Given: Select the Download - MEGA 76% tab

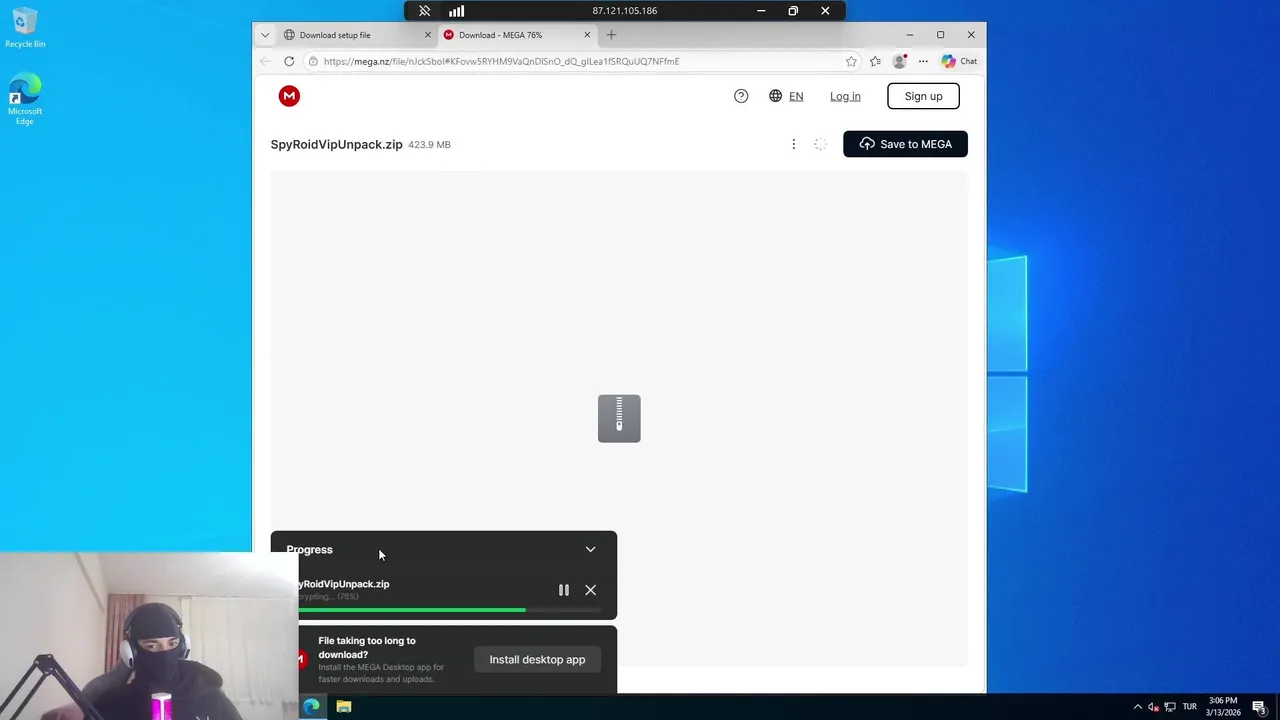Looking at the screenshot, I should click(x=516, y=35).
